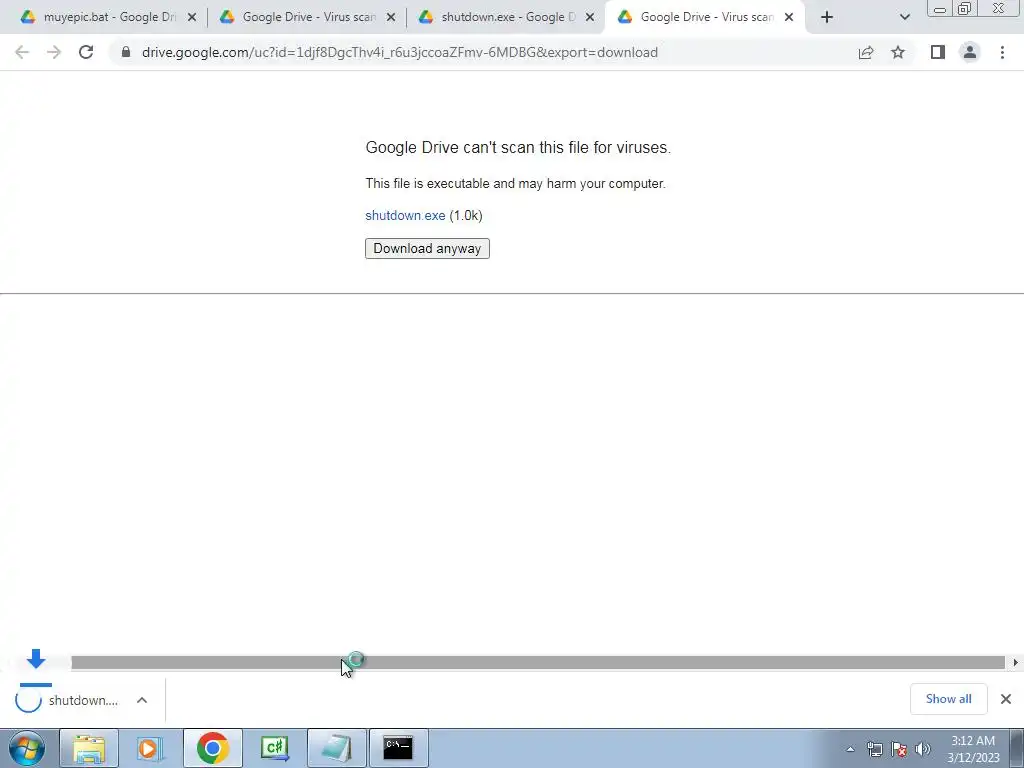Open the tab search dropdown chevron
The width and height of the screenshot is (1024, 768).
tap(904, 18)
